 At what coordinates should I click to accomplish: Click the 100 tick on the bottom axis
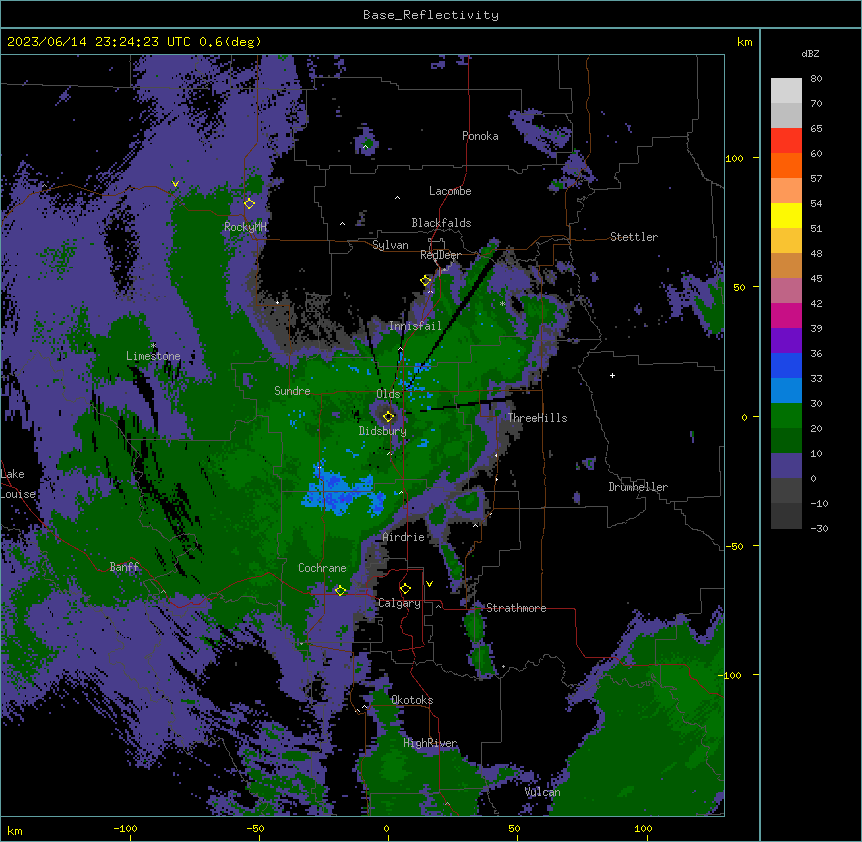643,828
